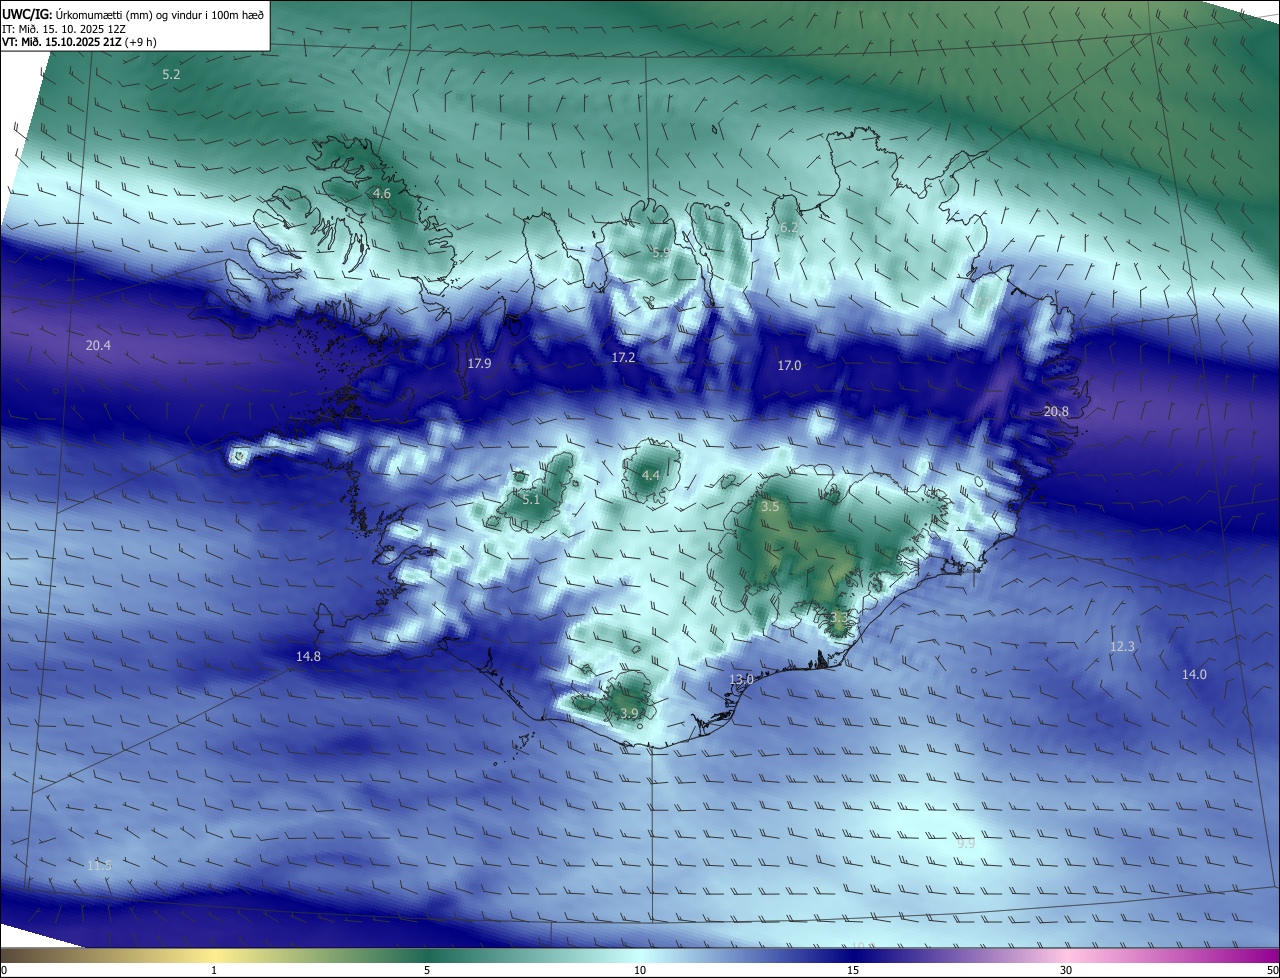Click the "IT: Mið. 15. 10. 2025 12Z" line

pyautogui.click(x=63, y=29)
